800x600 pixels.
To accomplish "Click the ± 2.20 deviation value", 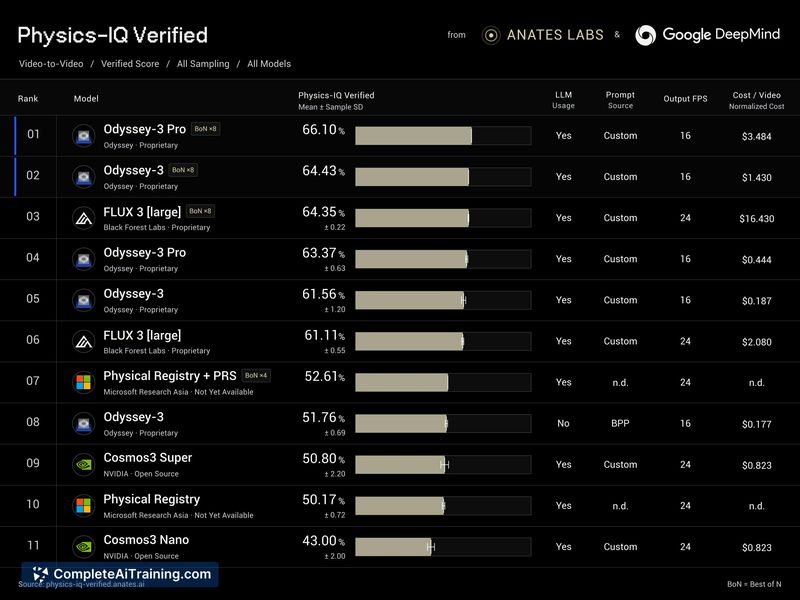I will point(335,474).
